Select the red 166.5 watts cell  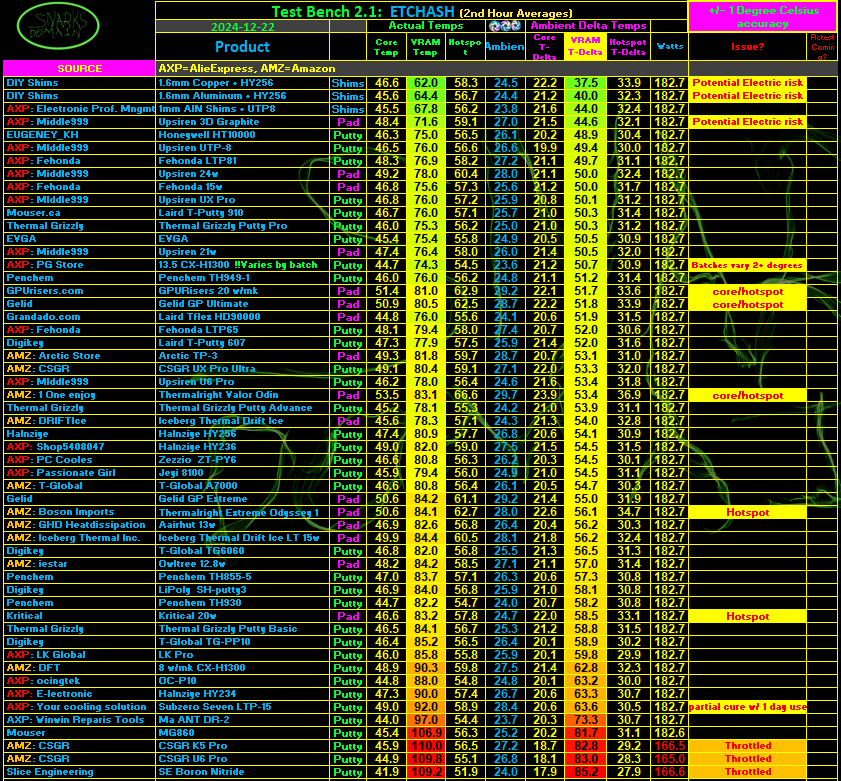click(669, 746)
